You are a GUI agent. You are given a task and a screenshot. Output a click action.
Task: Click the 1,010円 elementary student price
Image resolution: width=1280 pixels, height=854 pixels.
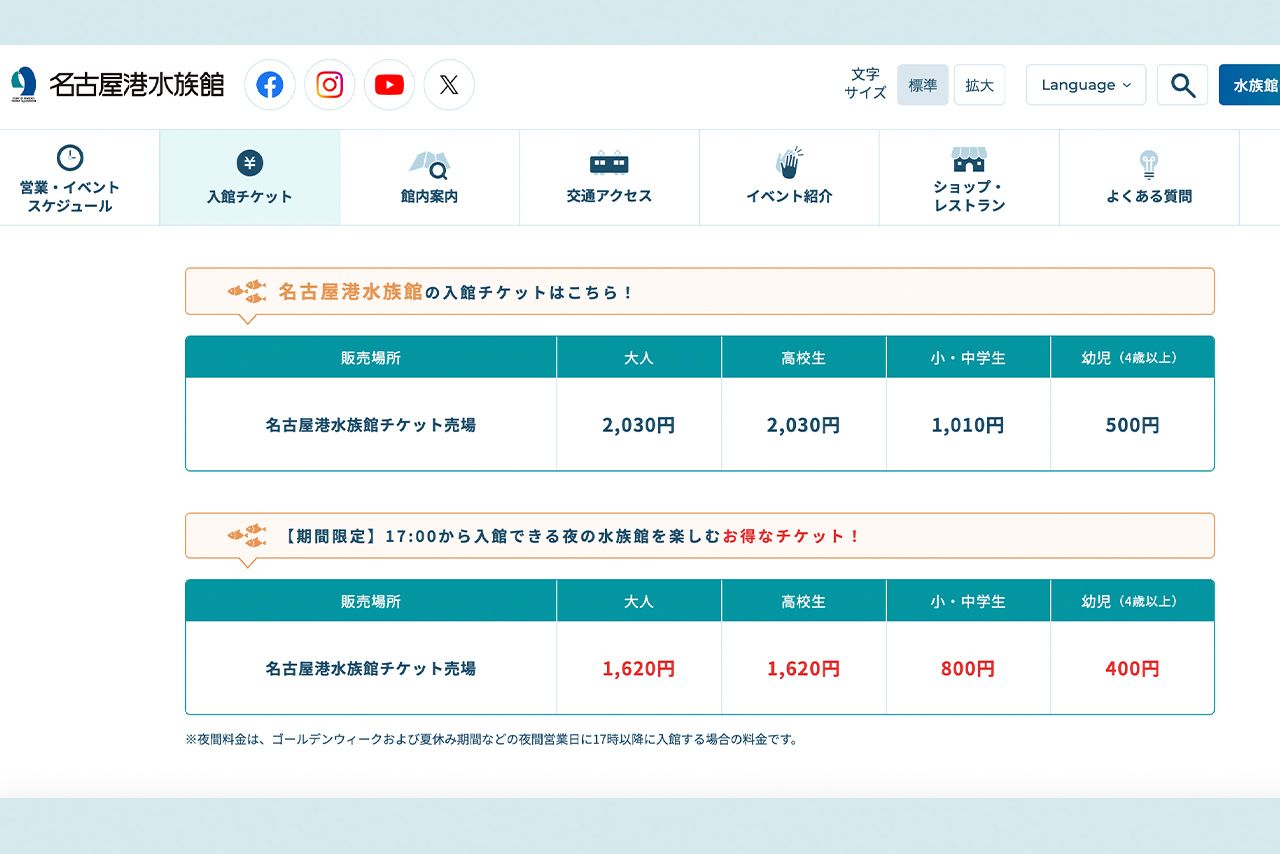click(x=968, y=425)
